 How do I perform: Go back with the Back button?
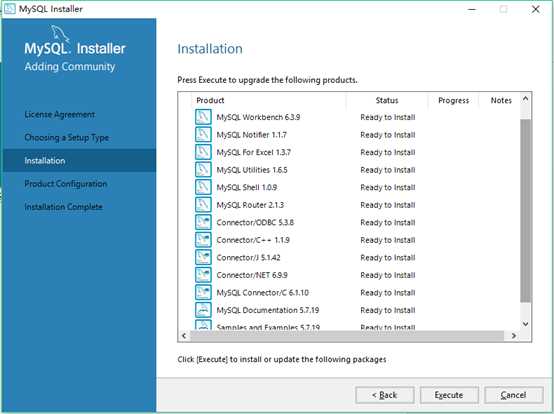pos(385,395)
